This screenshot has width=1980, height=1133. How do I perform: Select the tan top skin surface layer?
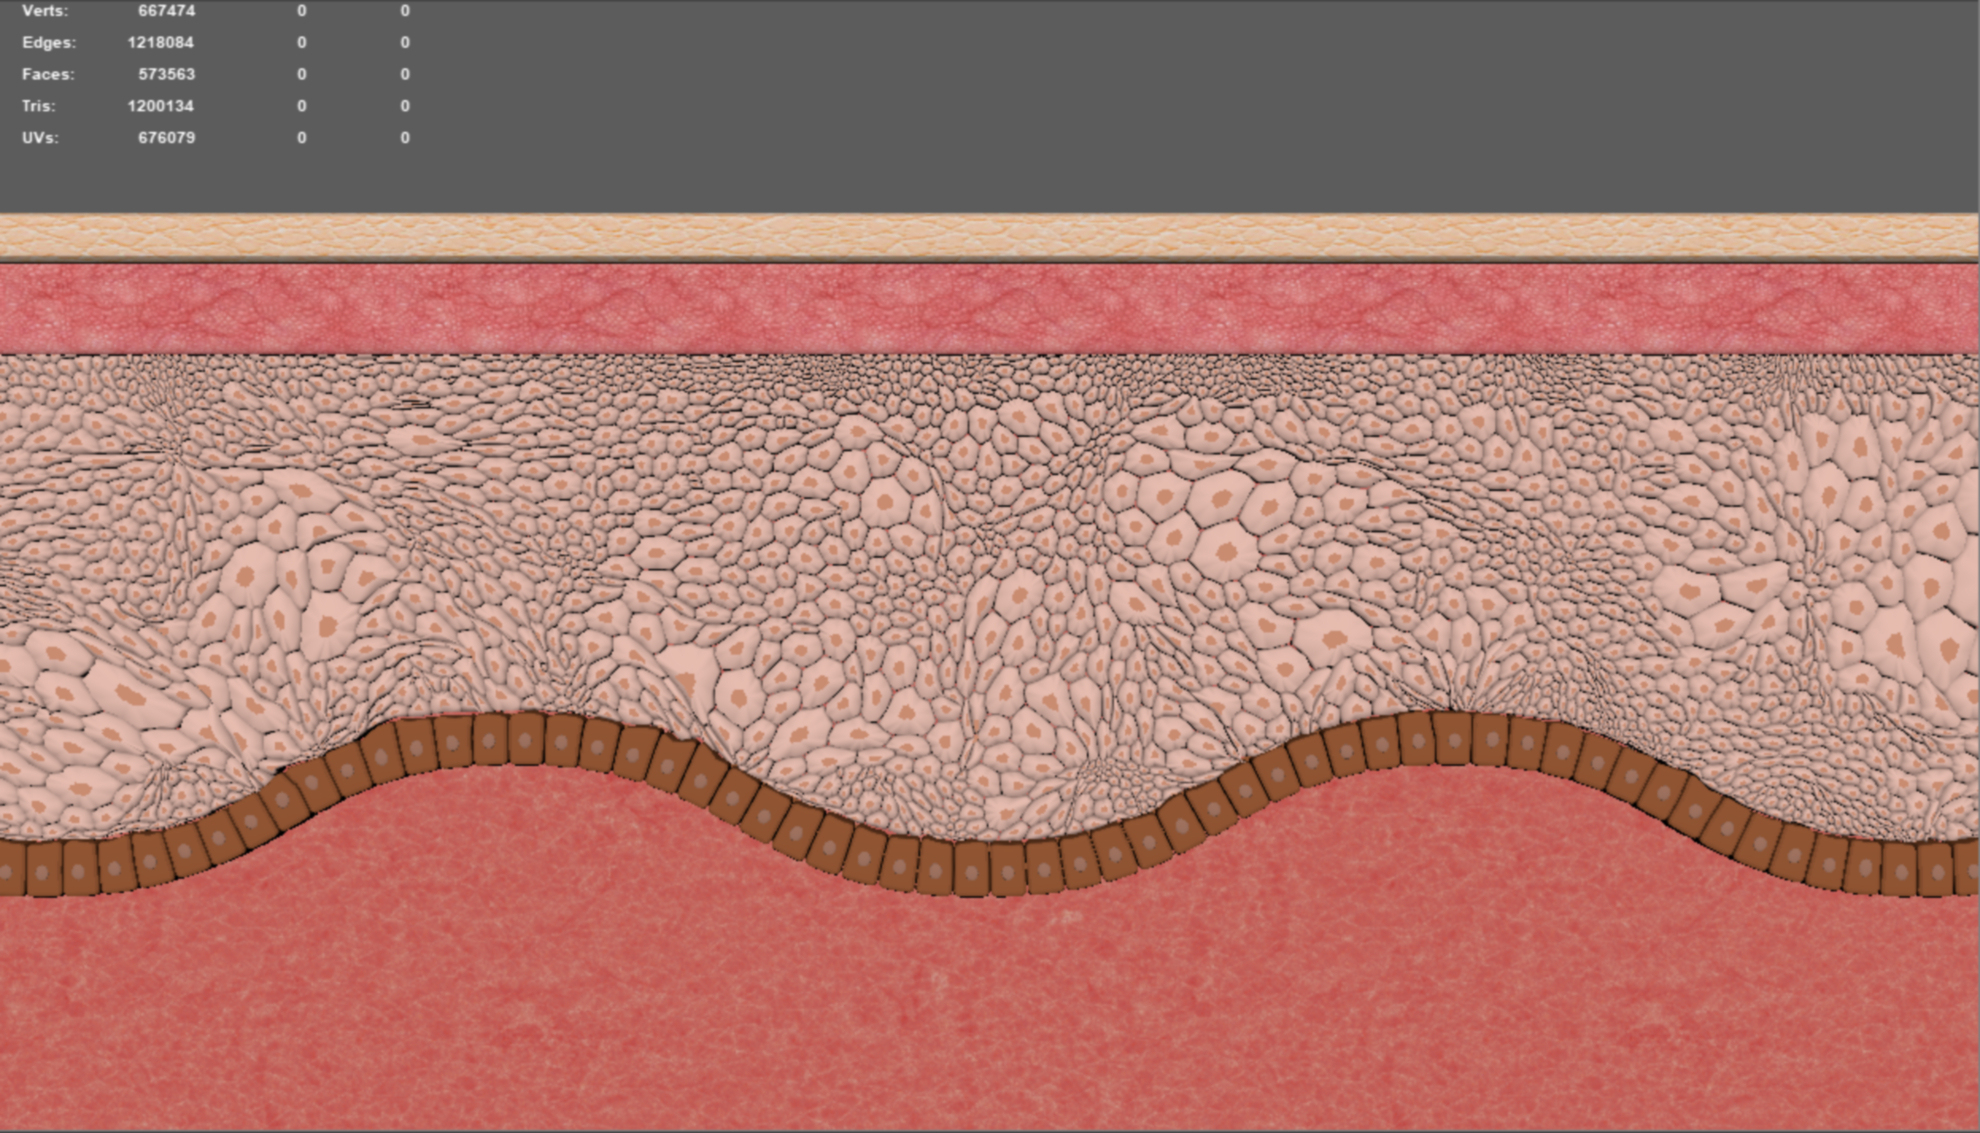[x=990, y=237]
